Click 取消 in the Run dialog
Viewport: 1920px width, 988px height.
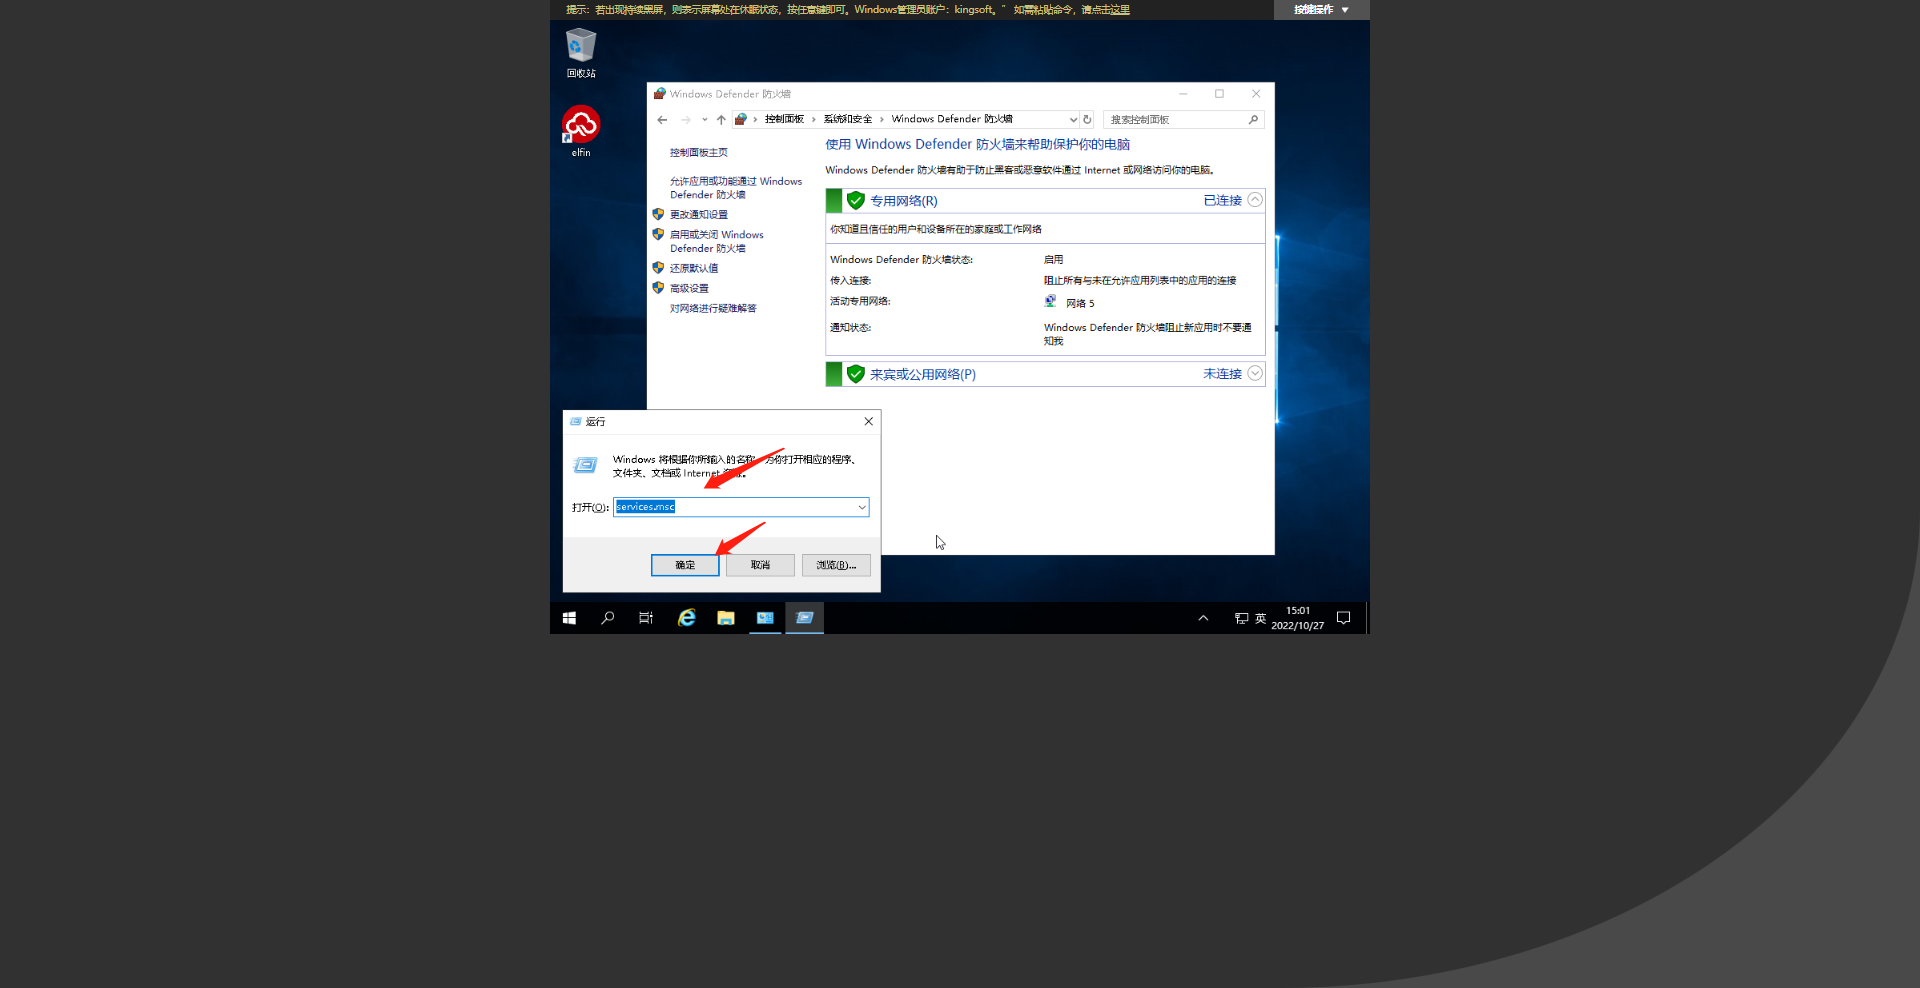point(761,565)
